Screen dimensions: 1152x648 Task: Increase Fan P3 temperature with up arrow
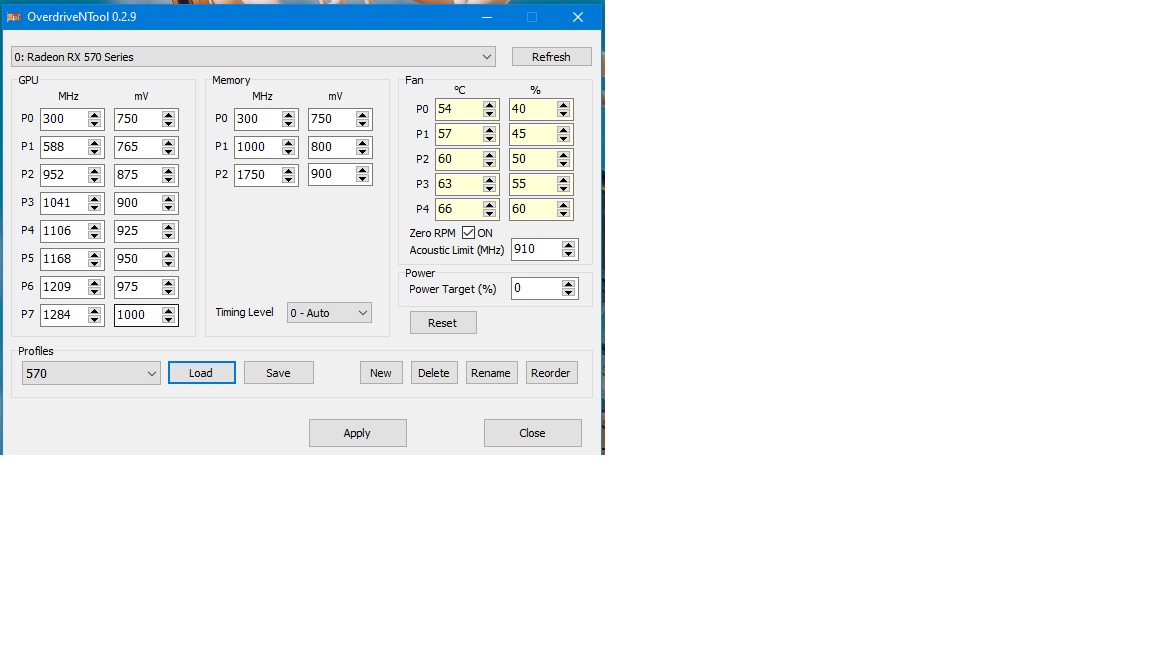(489, 180)
